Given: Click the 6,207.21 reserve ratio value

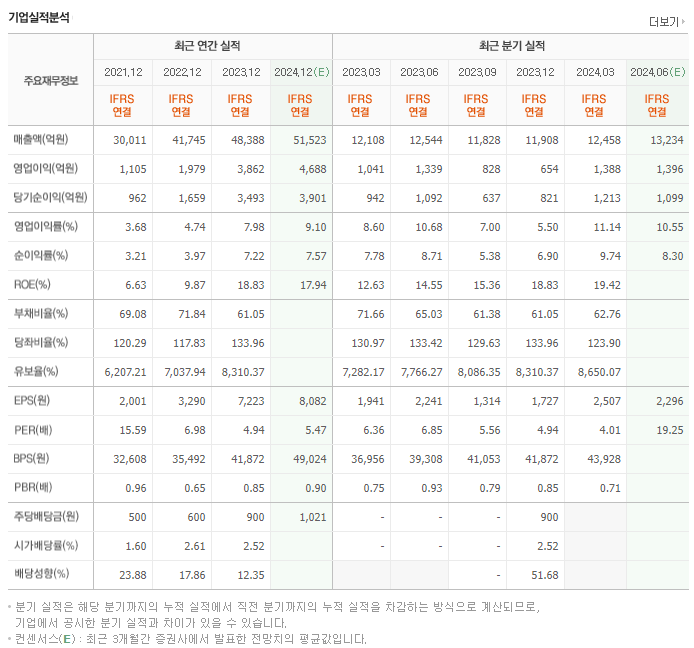Looking at the screenshot, I should [x=125, y=372].
